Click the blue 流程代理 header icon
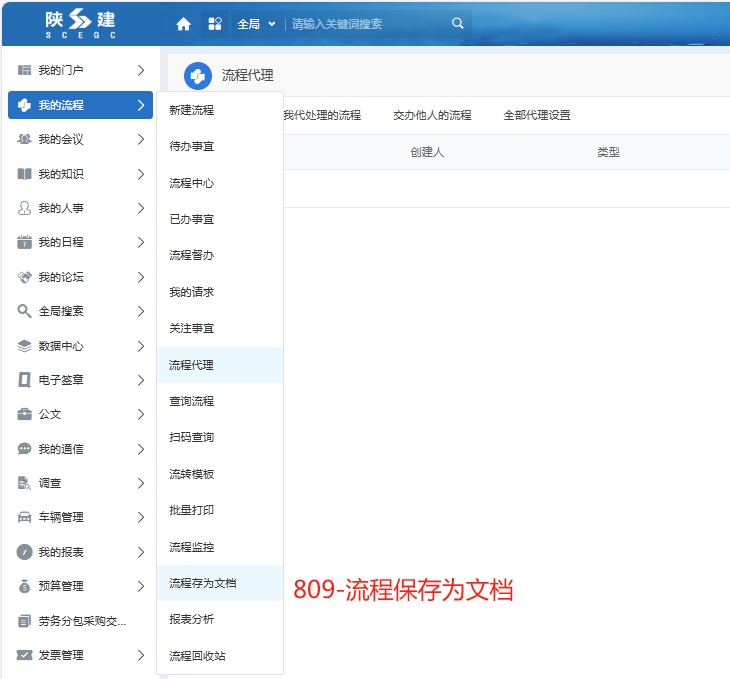 click(x=198, y=75)
